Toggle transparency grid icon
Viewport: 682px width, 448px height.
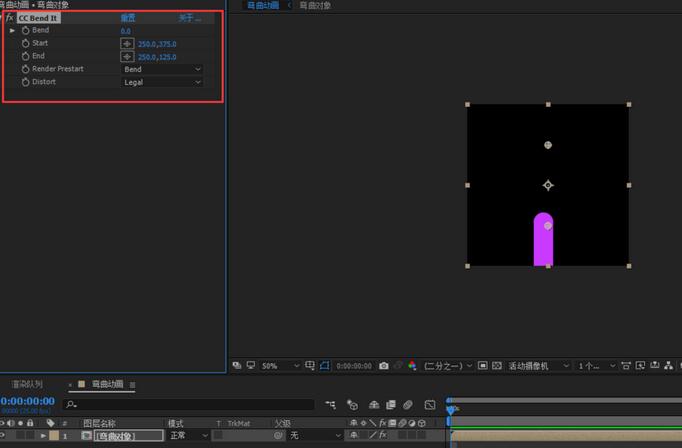[x=497, y=366]
